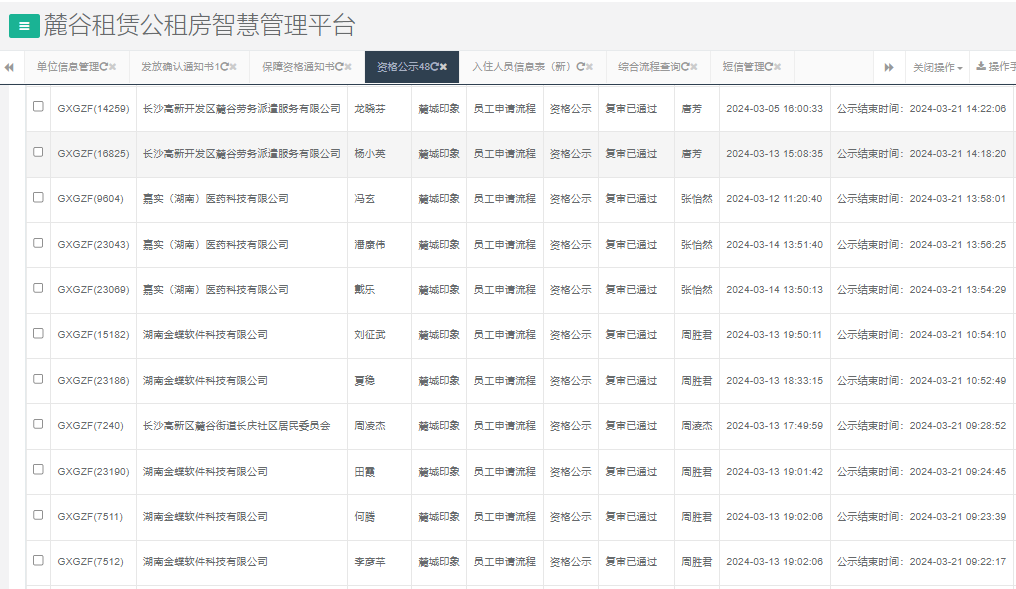This screenshot has width=1016, height=589.
Task: Check the checkbox for GXGZF(14259)
Action: pos(40,108)
